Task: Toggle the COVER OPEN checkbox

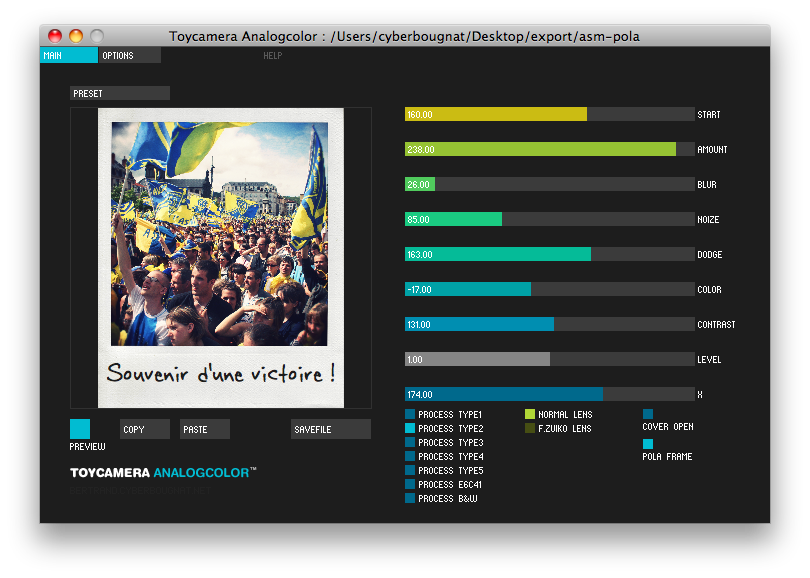Action: tap(648, 414)
